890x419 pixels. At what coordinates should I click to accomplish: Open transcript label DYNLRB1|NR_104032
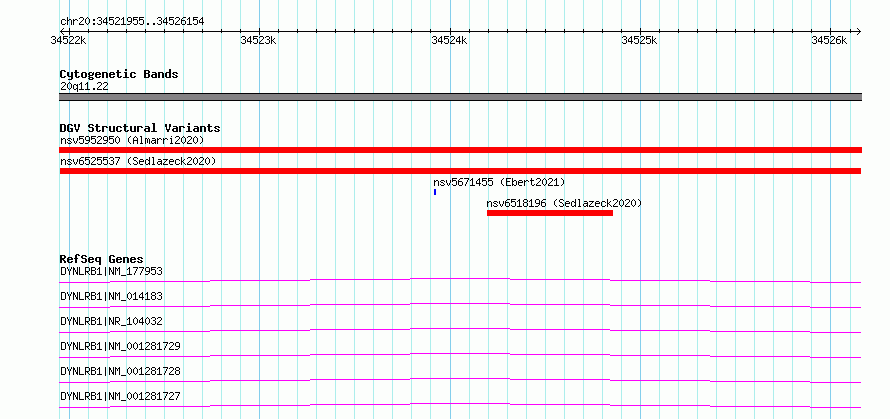coord(111,321)
